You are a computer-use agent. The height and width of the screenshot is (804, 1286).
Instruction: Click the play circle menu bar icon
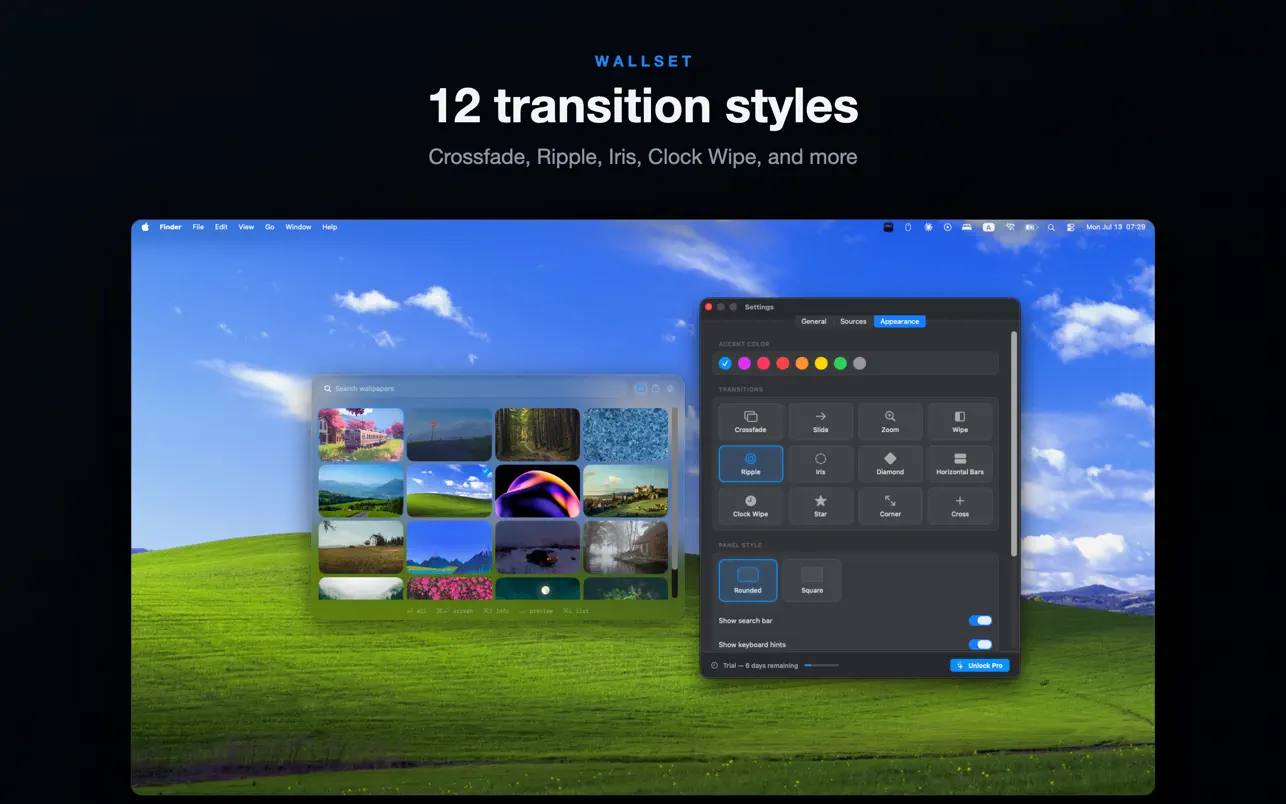[948, 227]
